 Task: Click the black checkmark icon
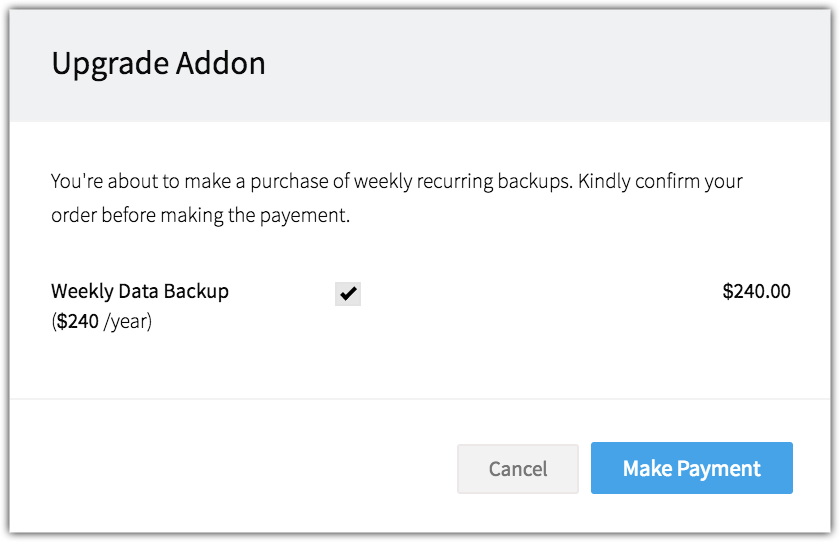(348, 293)
